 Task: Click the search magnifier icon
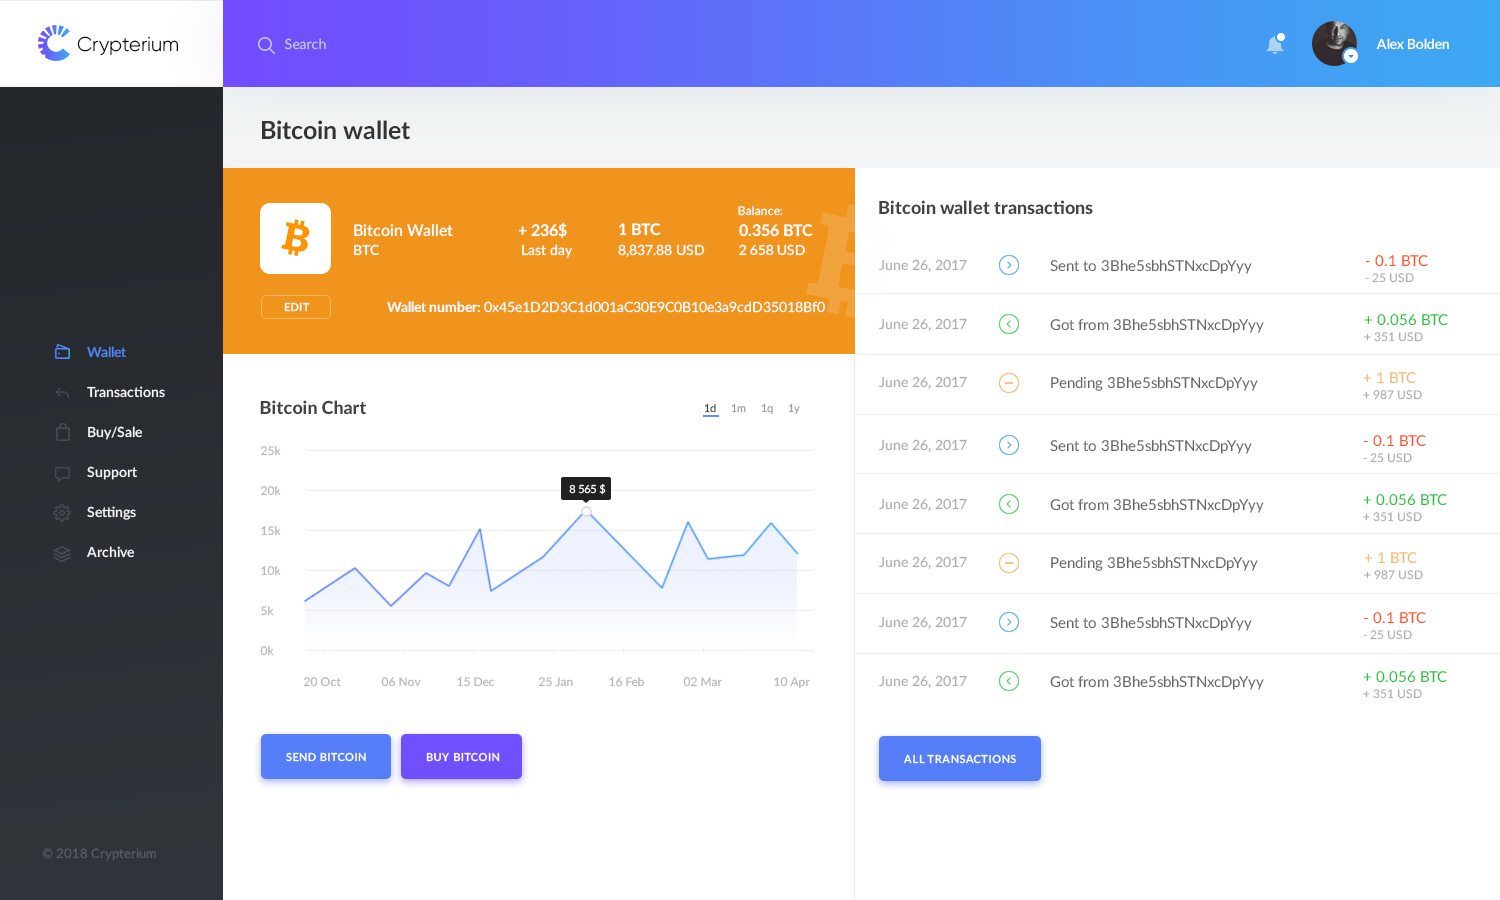coord(266,45)
